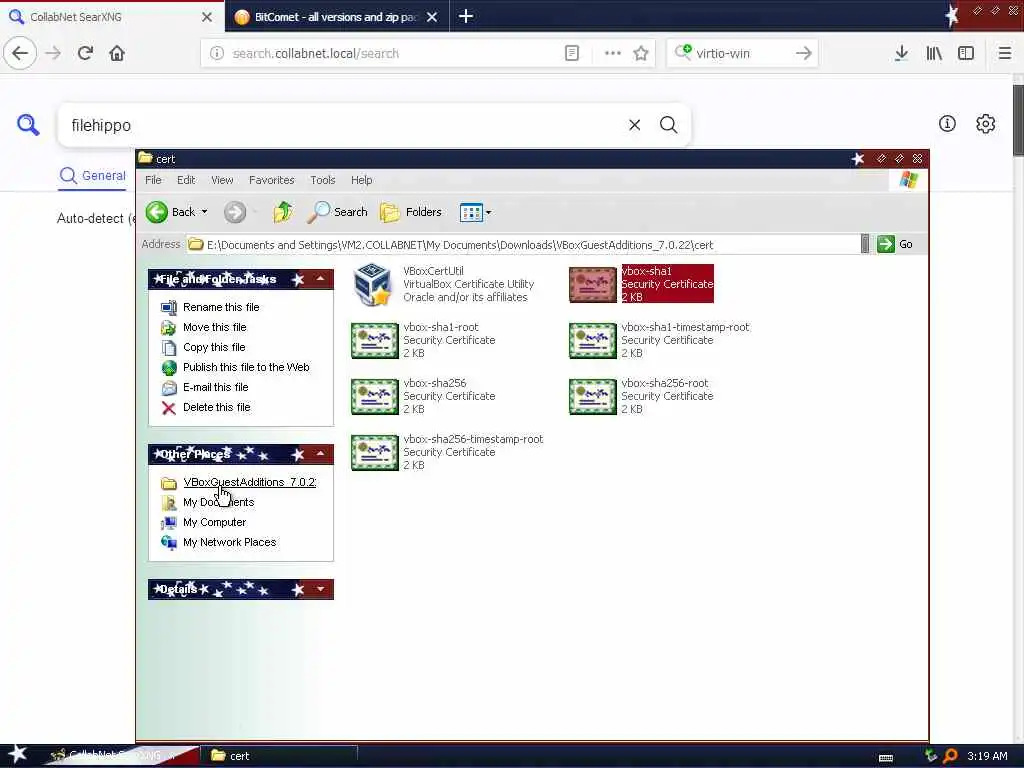Select vbox-sha1-timestamp-root certificate icon

point(592,341)
